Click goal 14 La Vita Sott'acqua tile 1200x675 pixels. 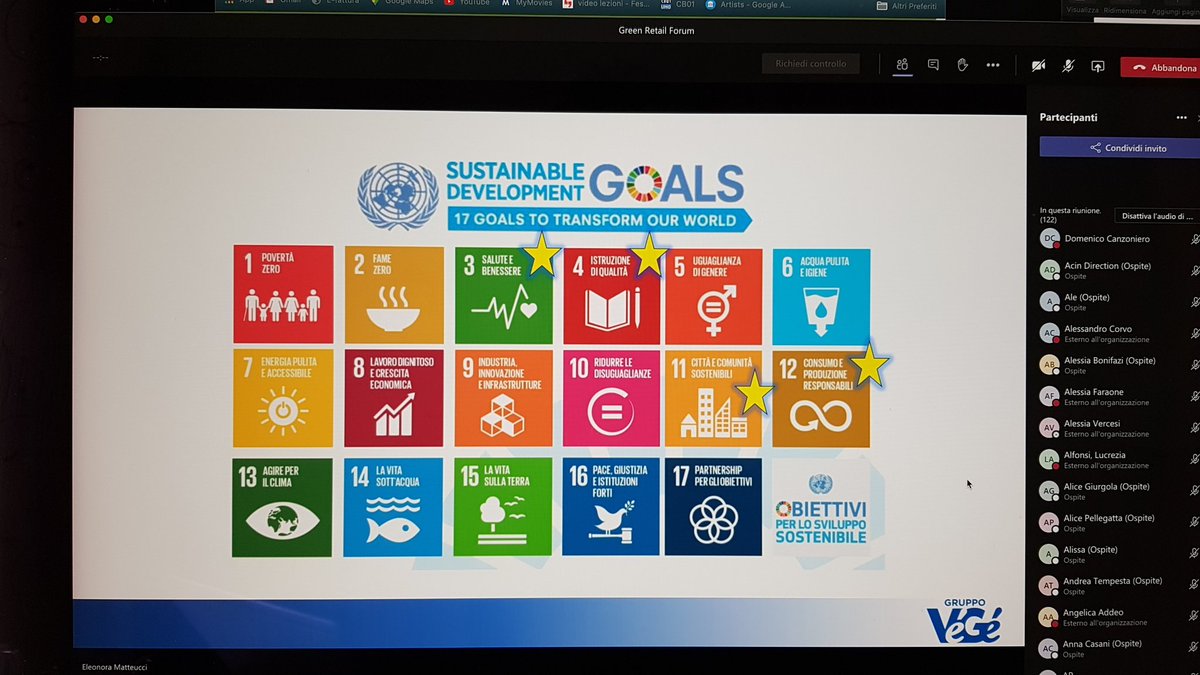pos(393,507)
